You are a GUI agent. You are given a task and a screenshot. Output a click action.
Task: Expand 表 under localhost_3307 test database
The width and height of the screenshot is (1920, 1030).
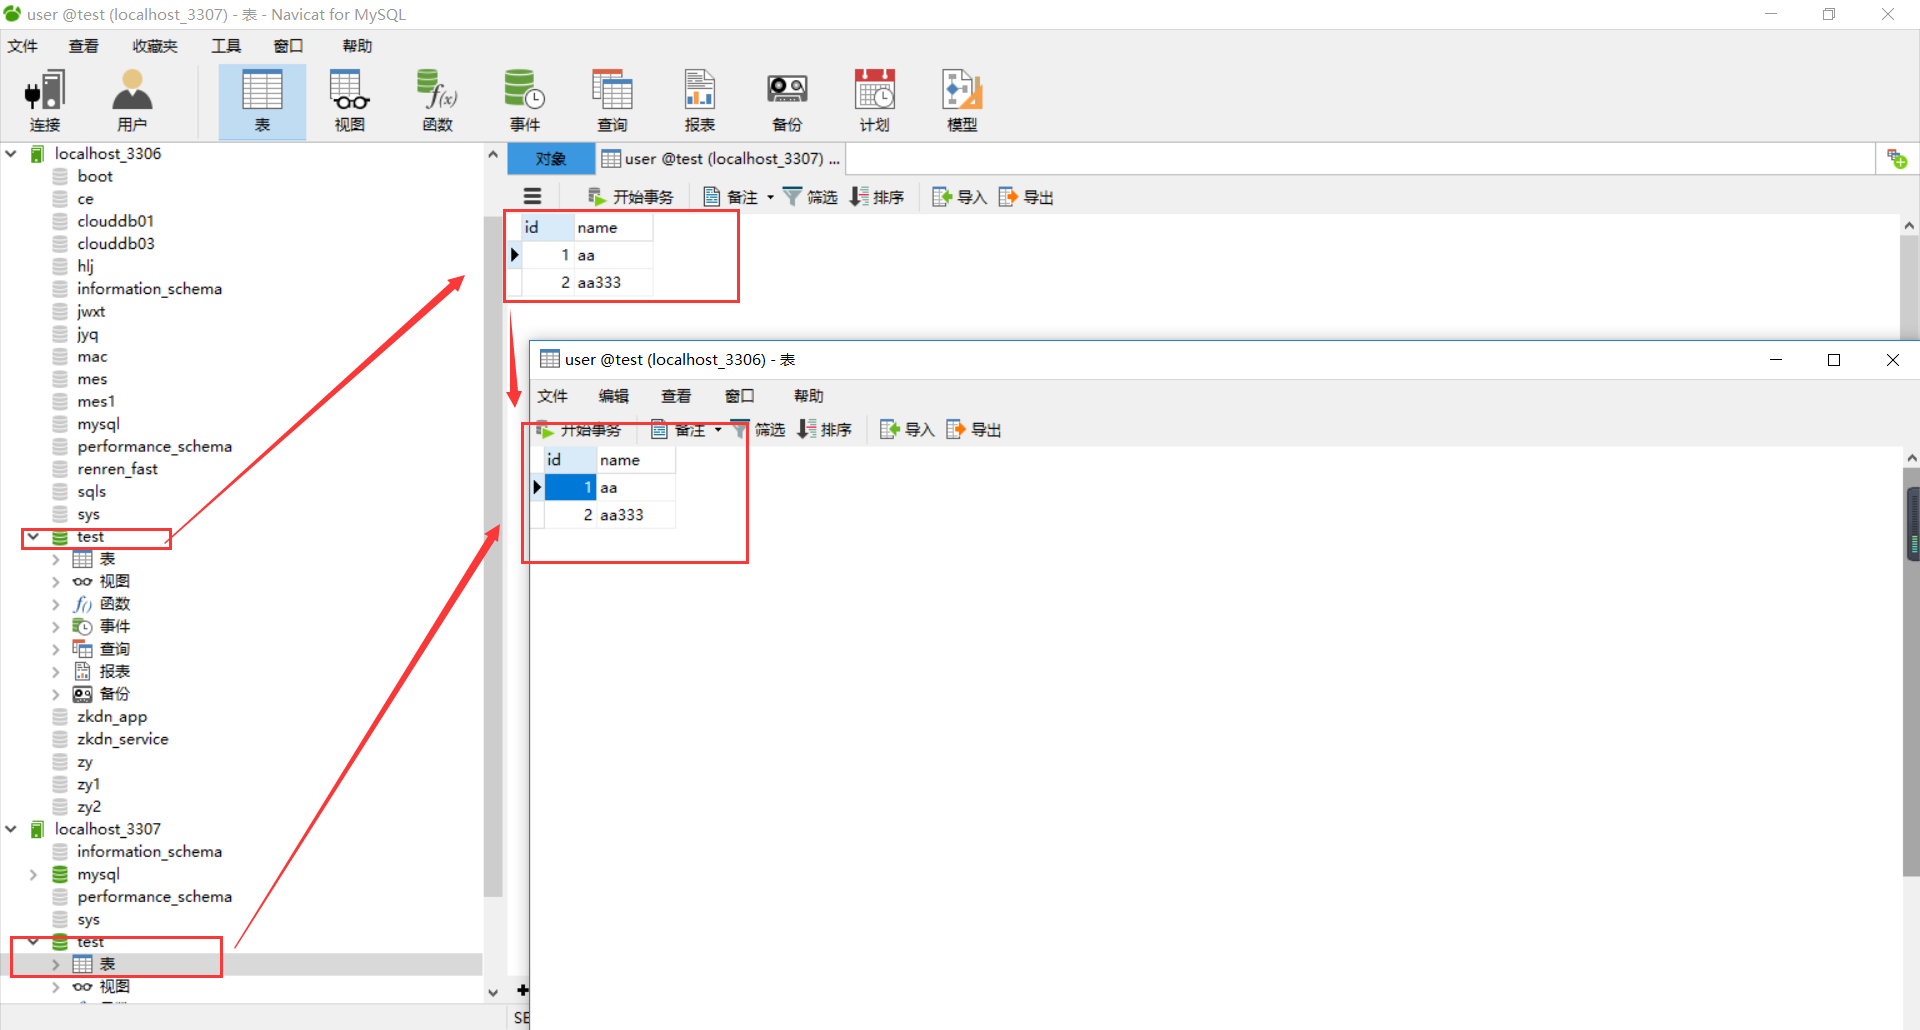coord(56,964)
